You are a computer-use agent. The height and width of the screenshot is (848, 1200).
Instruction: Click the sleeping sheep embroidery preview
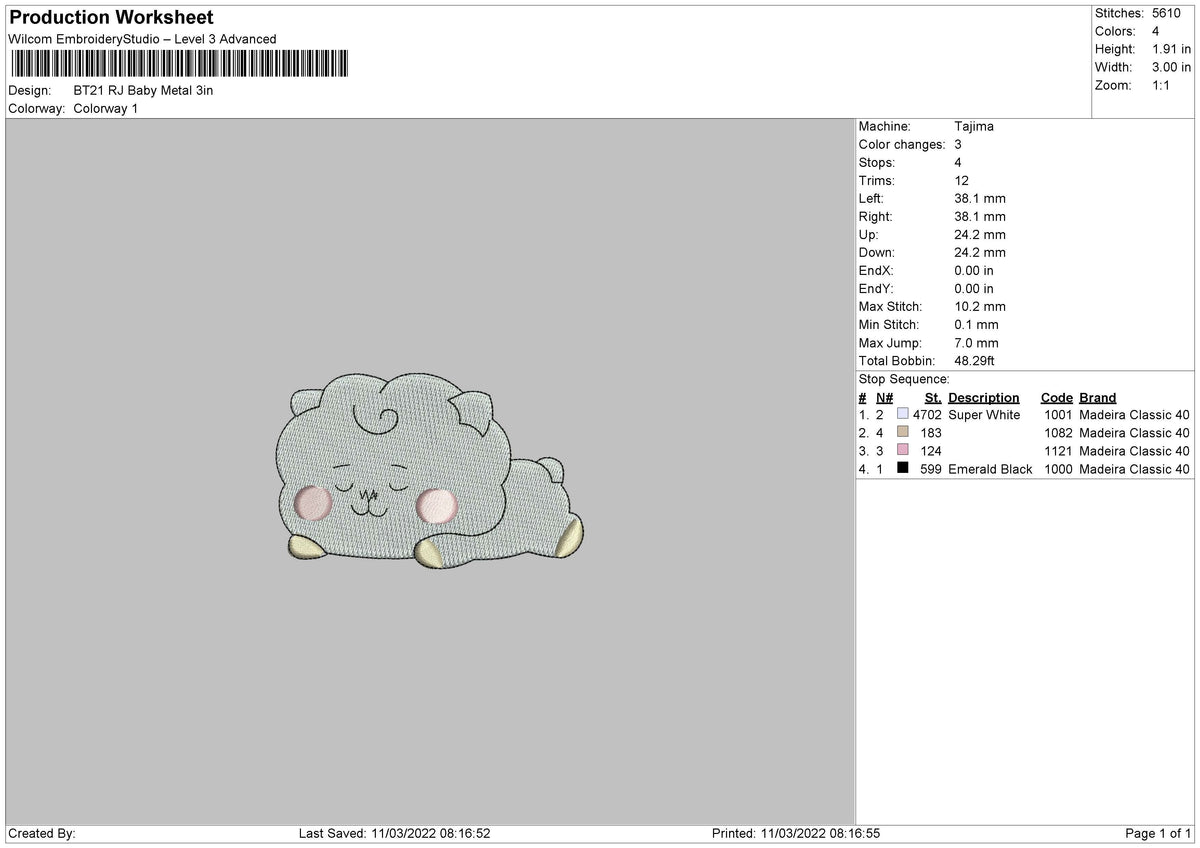pyautogui.click(x=429, y=469)
